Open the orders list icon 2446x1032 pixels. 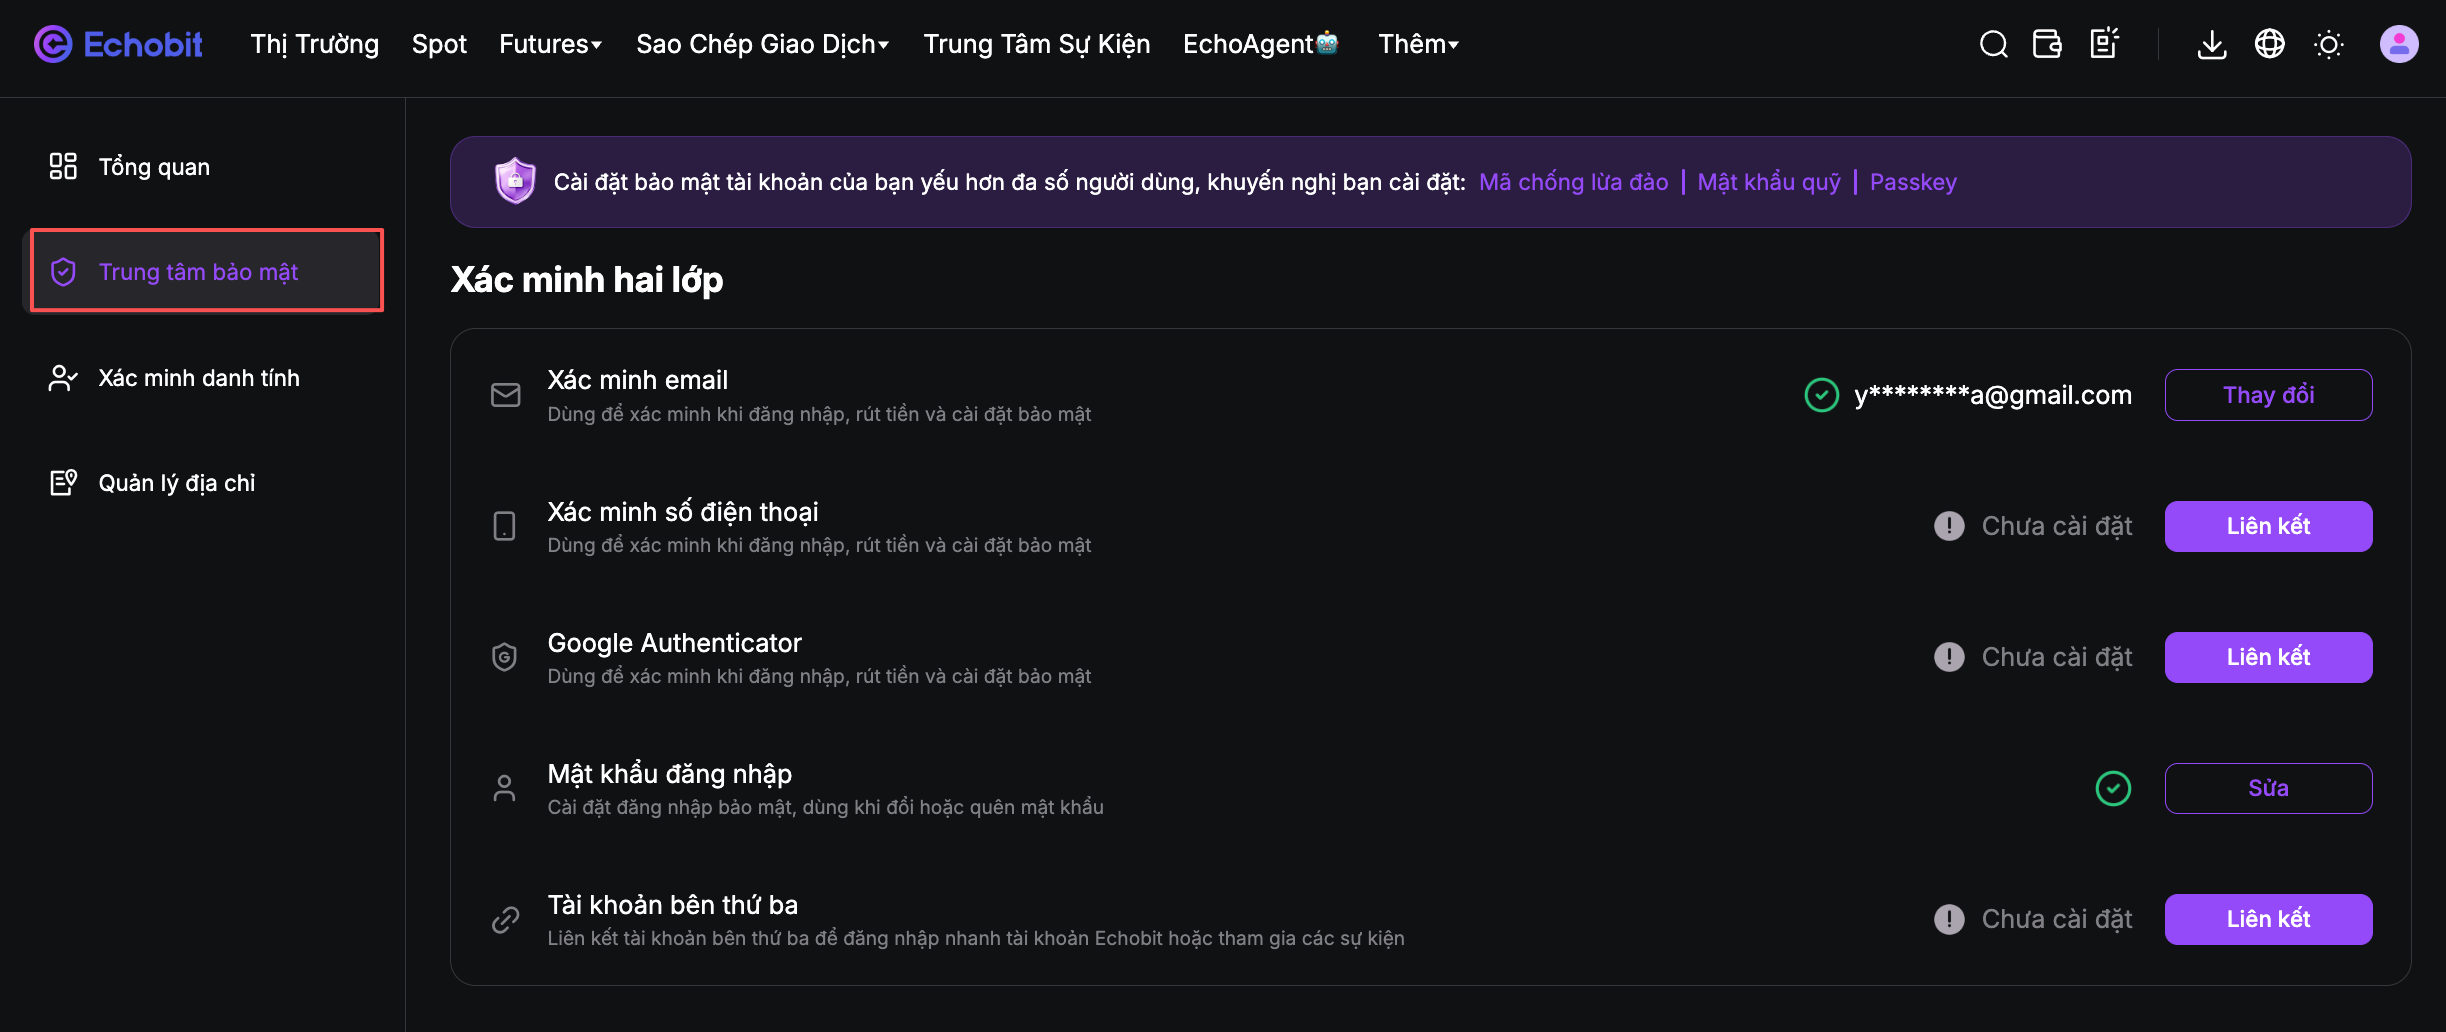tap(2105, 44)
